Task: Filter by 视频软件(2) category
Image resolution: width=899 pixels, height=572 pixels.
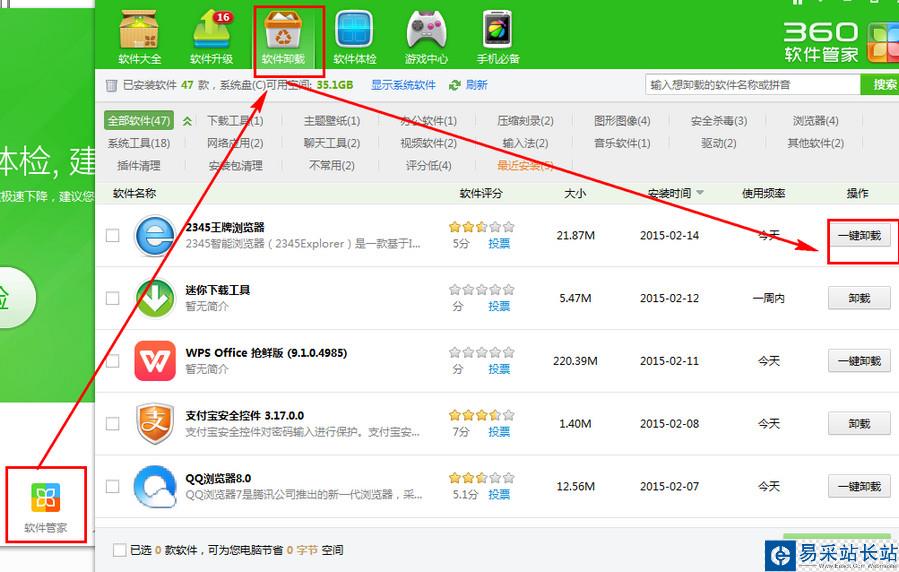Action: click(x=428, y=143)
